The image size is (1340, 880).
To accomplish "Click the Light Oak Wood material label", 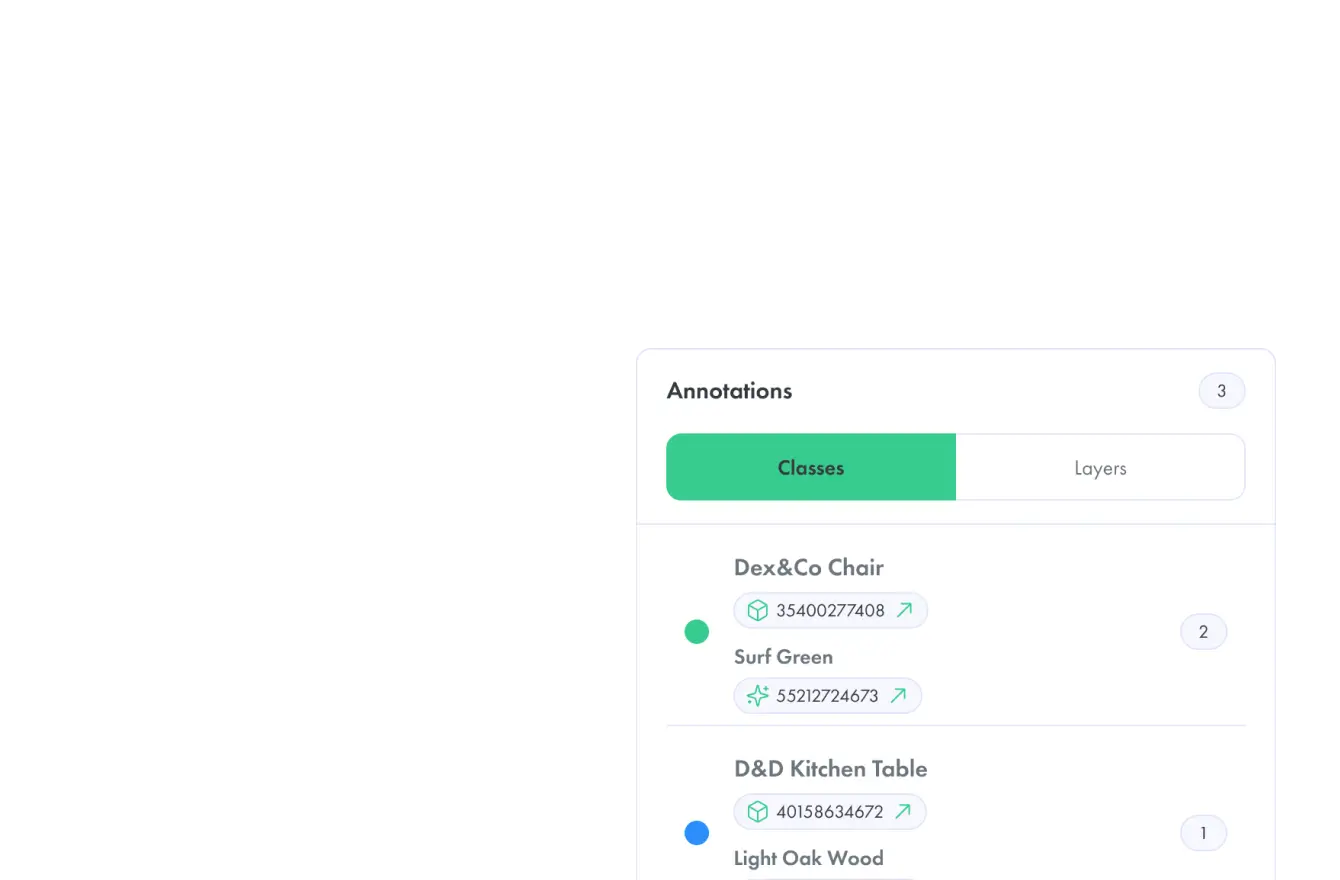I will point(809,858).
